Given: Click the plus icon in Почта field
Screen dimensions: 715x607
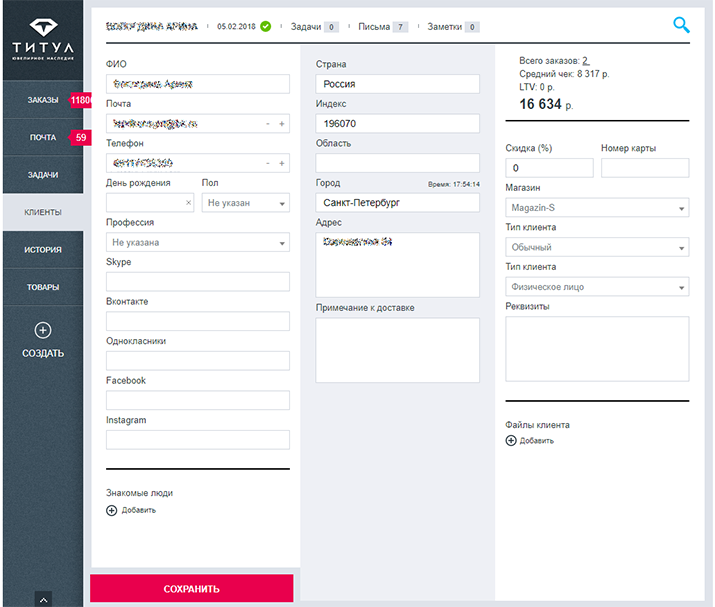Looking at the screenshot, I should click(x=282, y=124).
